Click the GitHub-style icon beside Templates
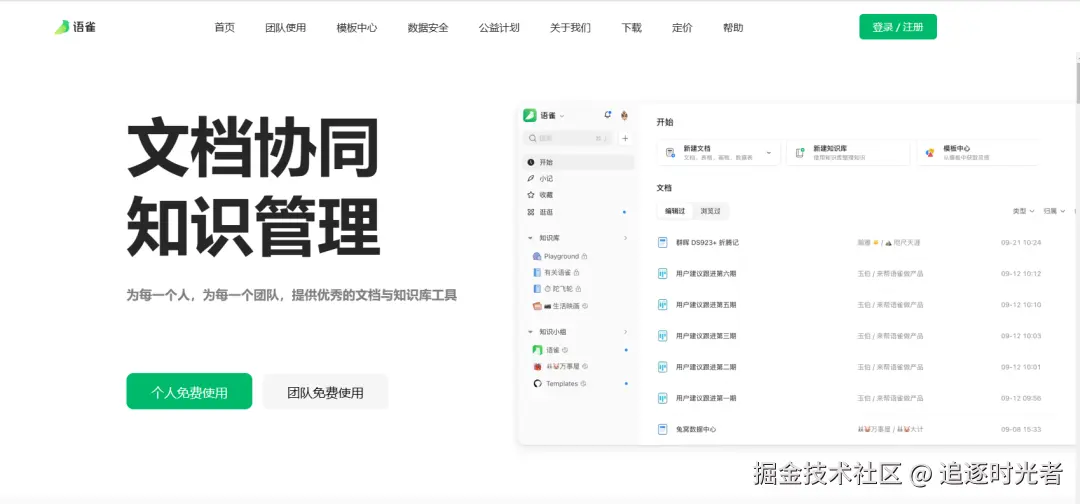The image size is (1080, 504). pos(538,384)
